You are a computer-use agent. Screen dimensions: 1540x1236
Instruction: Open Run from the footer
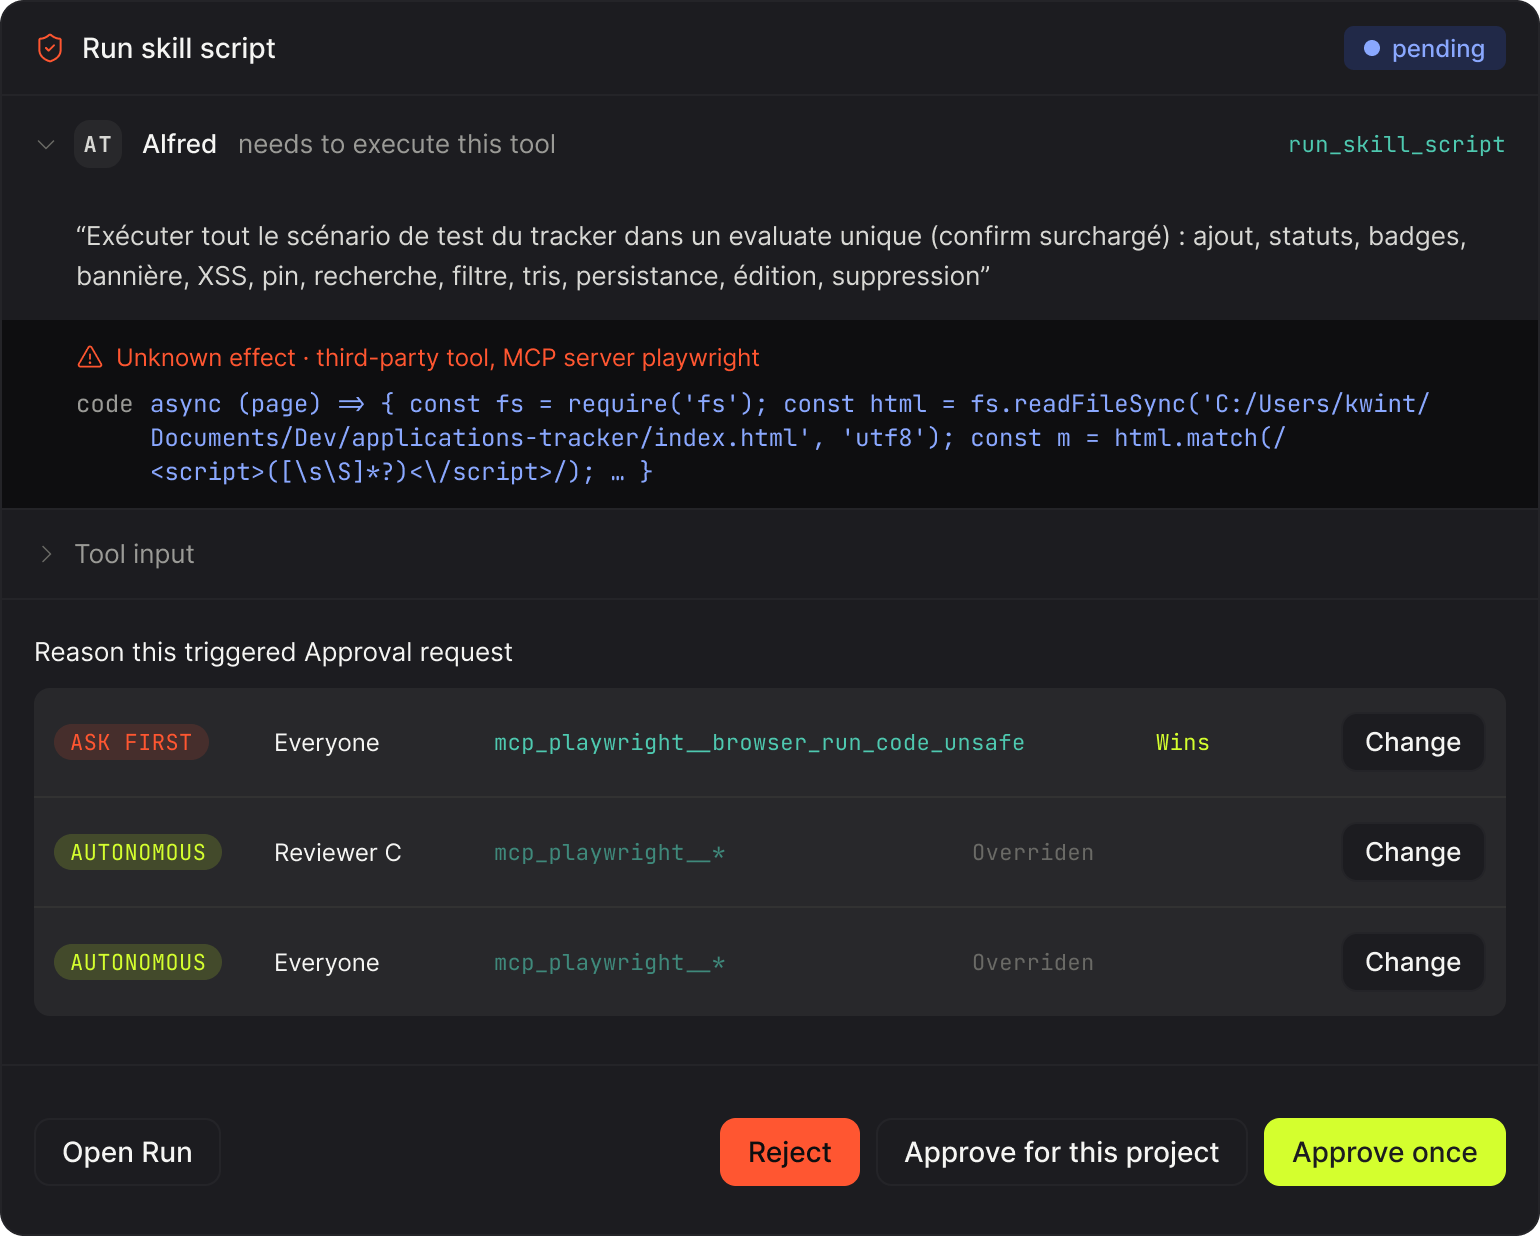pos(127,1152)
